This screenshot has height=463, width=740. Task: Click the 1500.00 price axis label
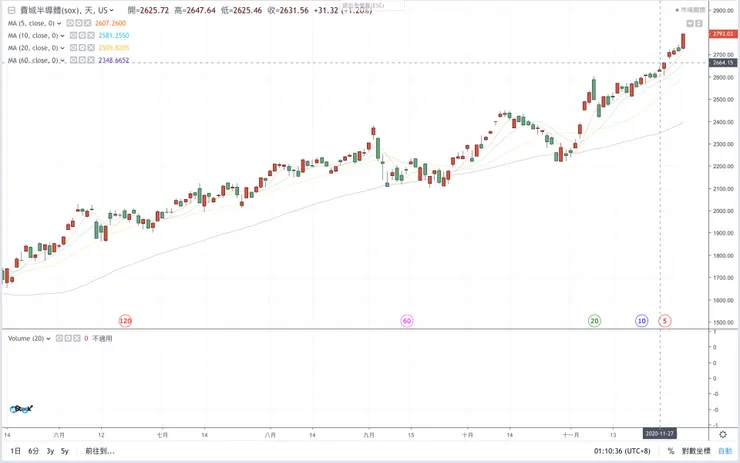tap(724, 323)
